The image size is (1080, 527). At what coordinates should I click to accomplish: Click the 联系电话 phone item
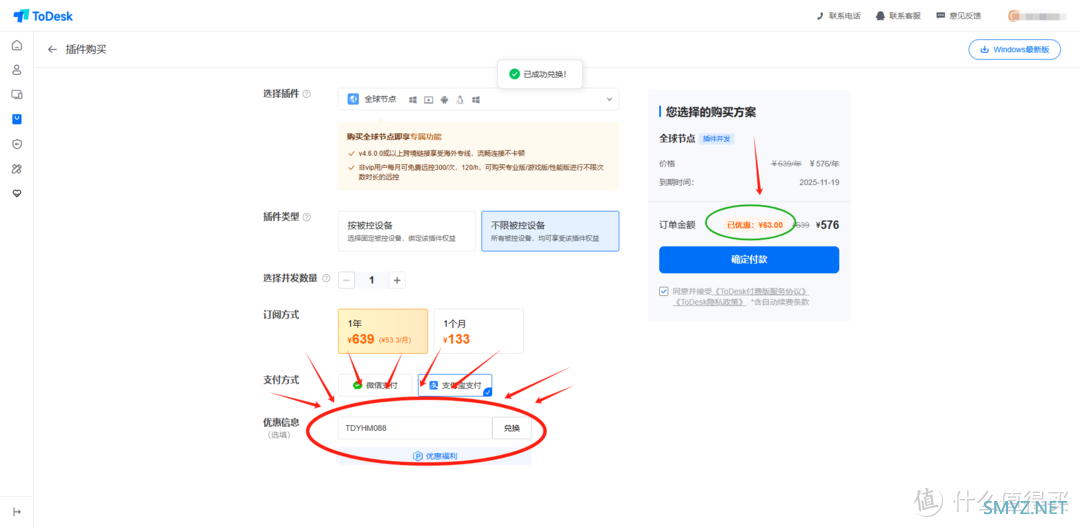pos(838,15)
